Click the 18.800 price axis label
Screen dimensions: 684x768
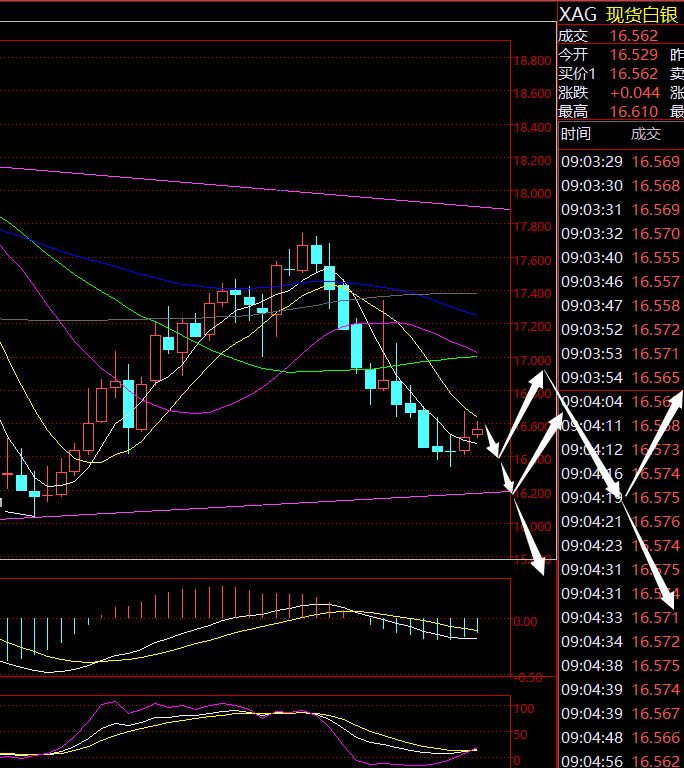pos(532,61)
